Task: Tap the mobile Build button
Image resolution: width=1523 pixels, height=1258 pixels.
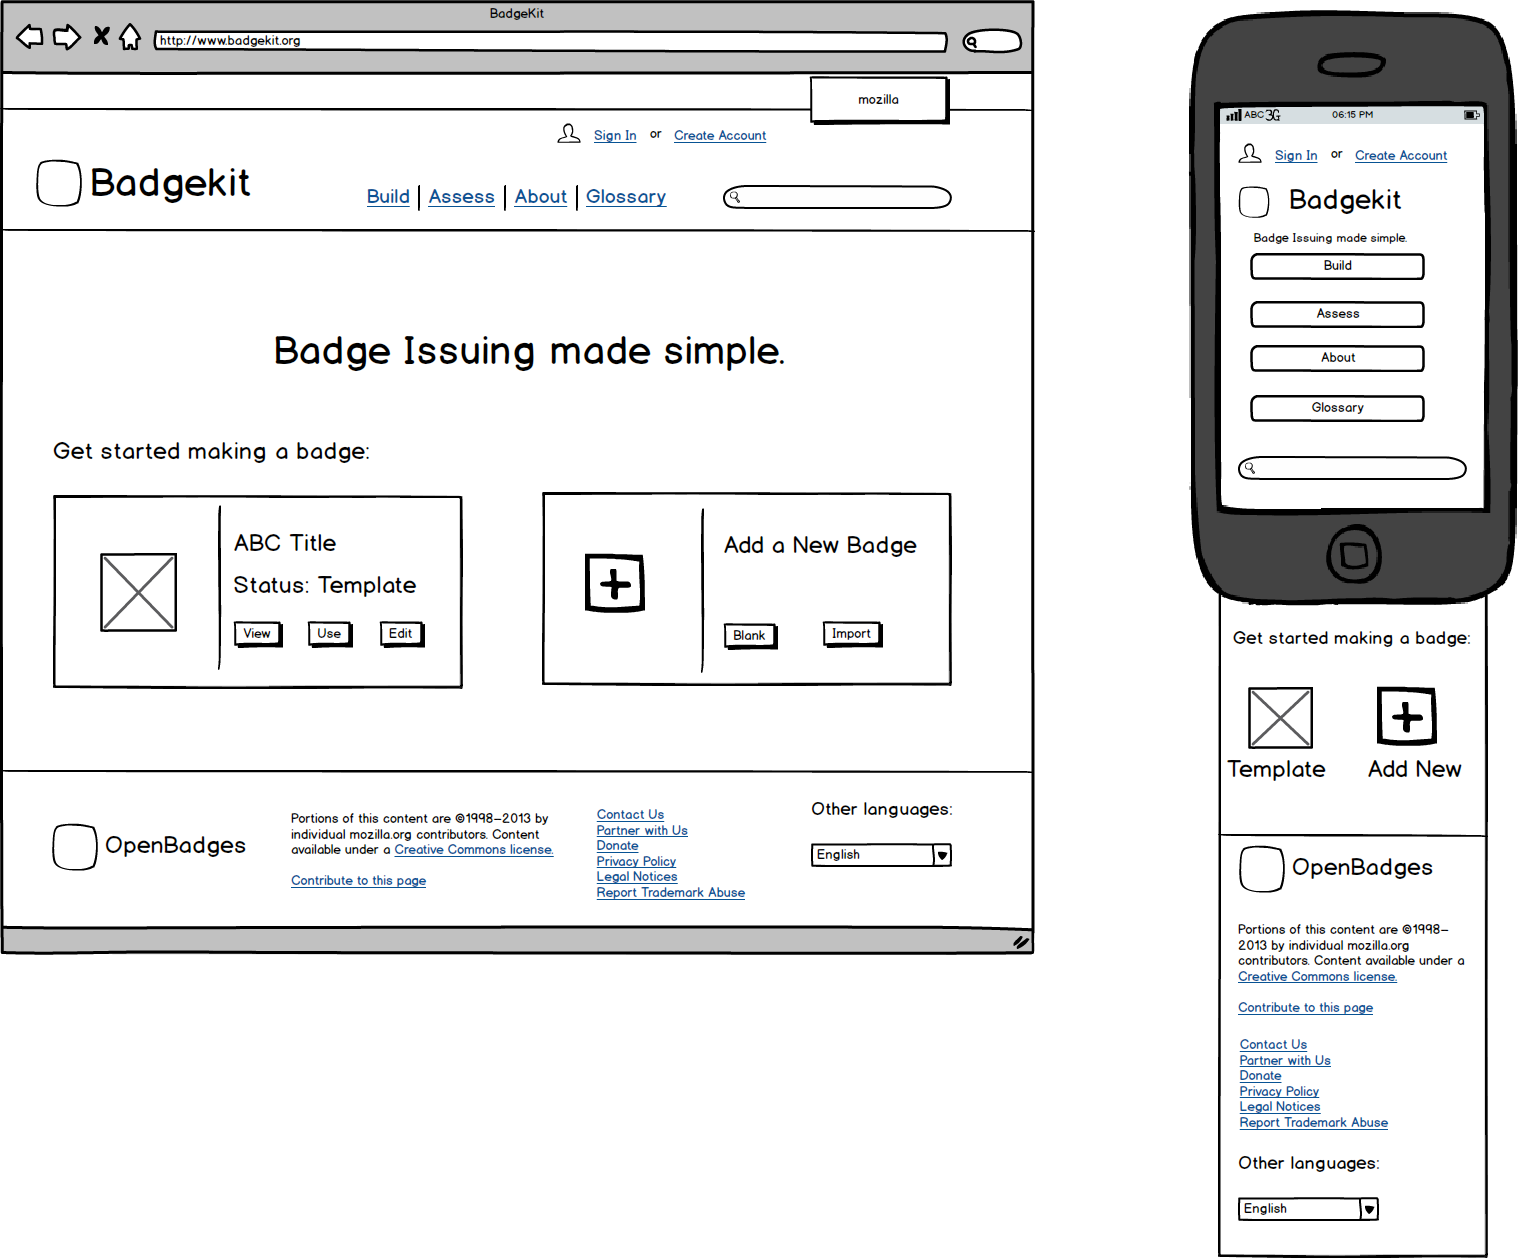Action: pos(1337,267)
